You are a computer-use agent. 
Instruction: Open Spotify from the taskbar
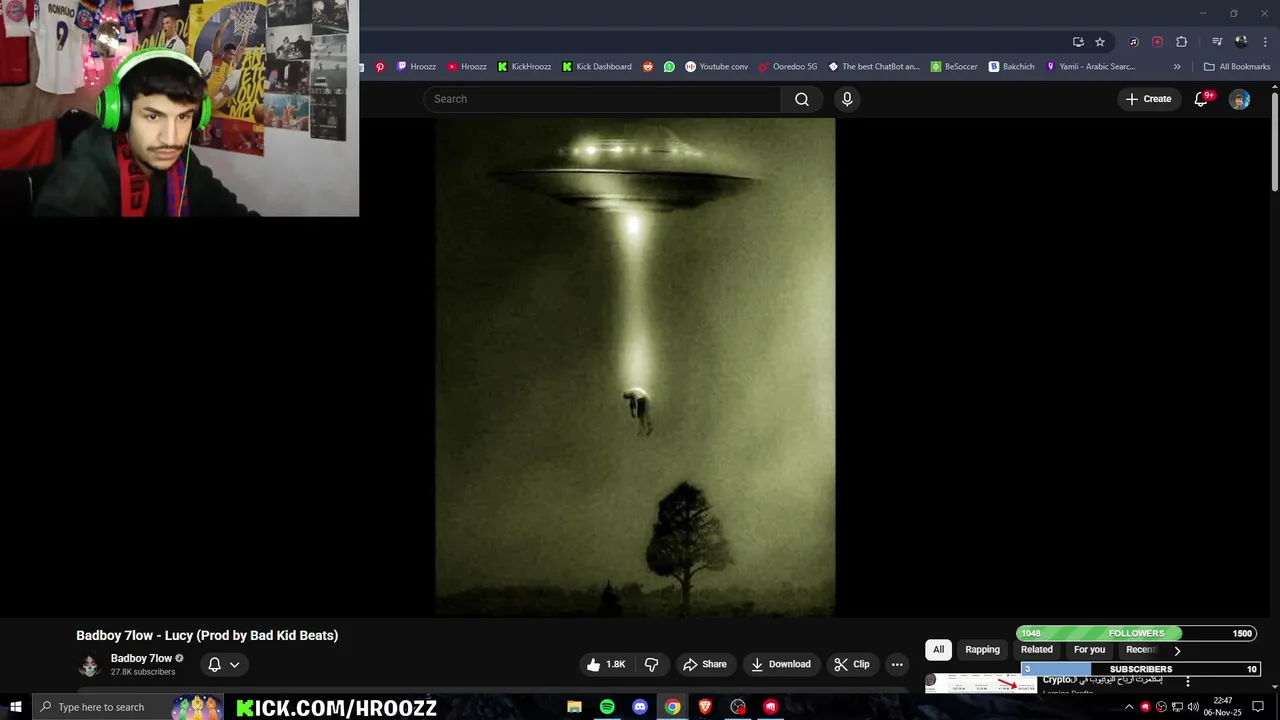[607, 707]
